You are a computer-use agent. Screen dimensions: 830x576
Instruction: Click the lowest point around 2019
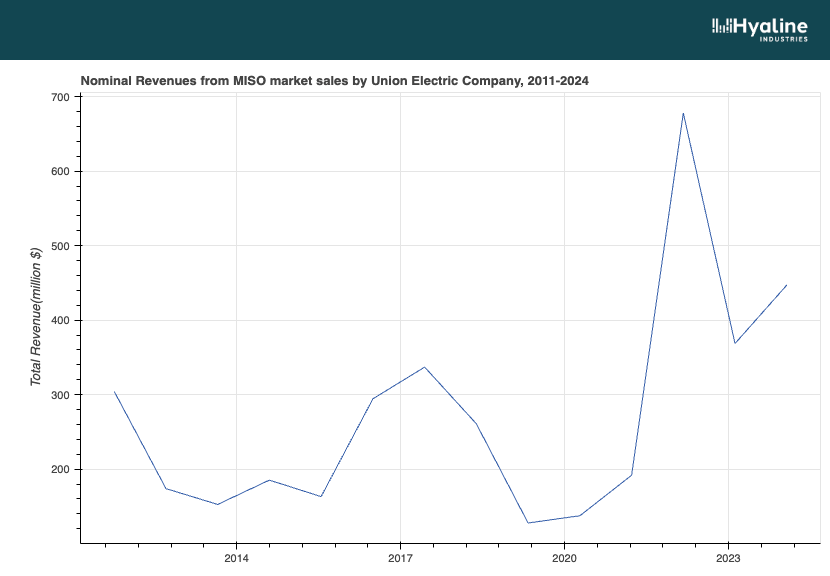click(x=529, y=521)
